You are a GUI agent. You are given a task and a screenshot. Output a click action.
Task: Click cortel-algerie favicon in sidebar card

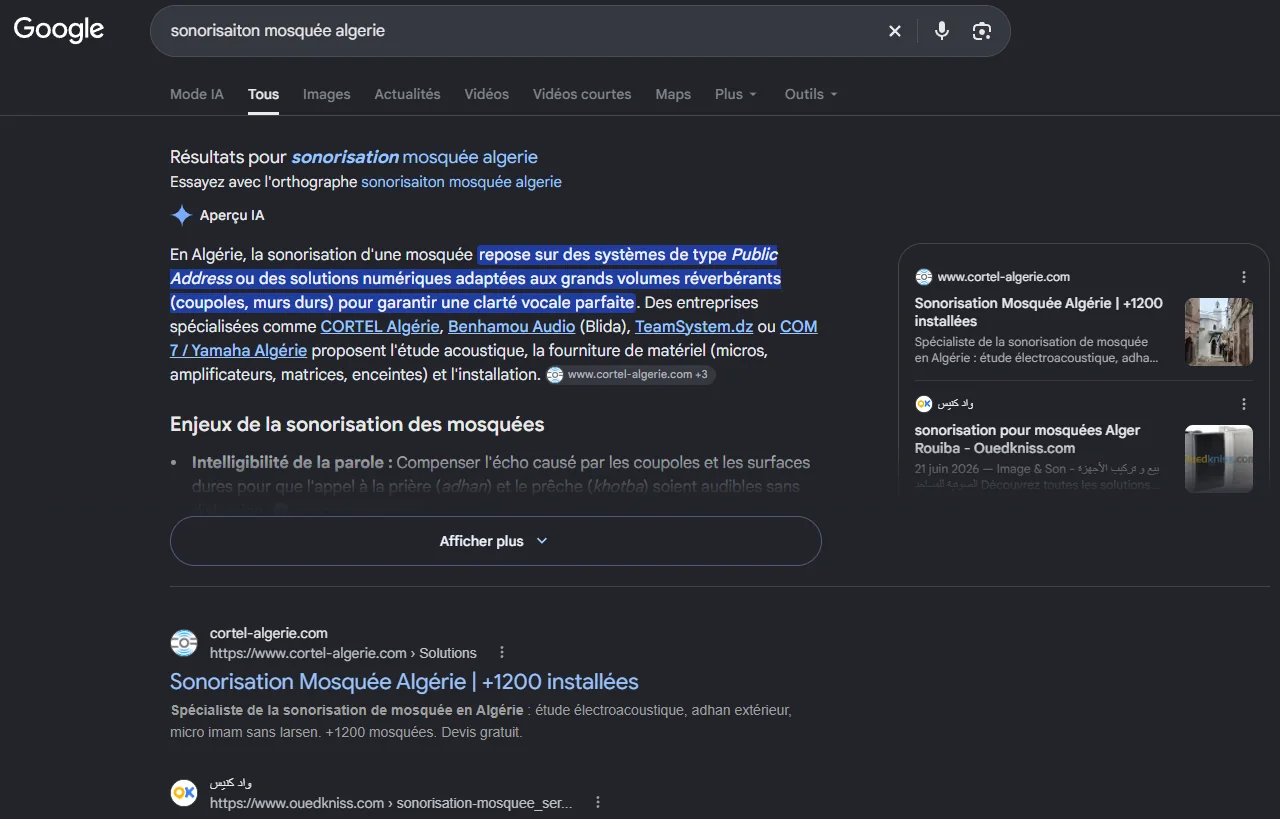(x=923, y=277)
